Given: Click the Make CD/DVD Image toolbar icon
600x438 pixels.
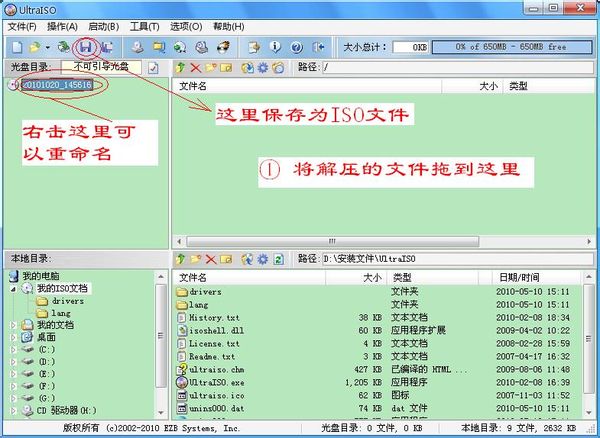Looking at the screenshot, I should [x=137, y=47].
